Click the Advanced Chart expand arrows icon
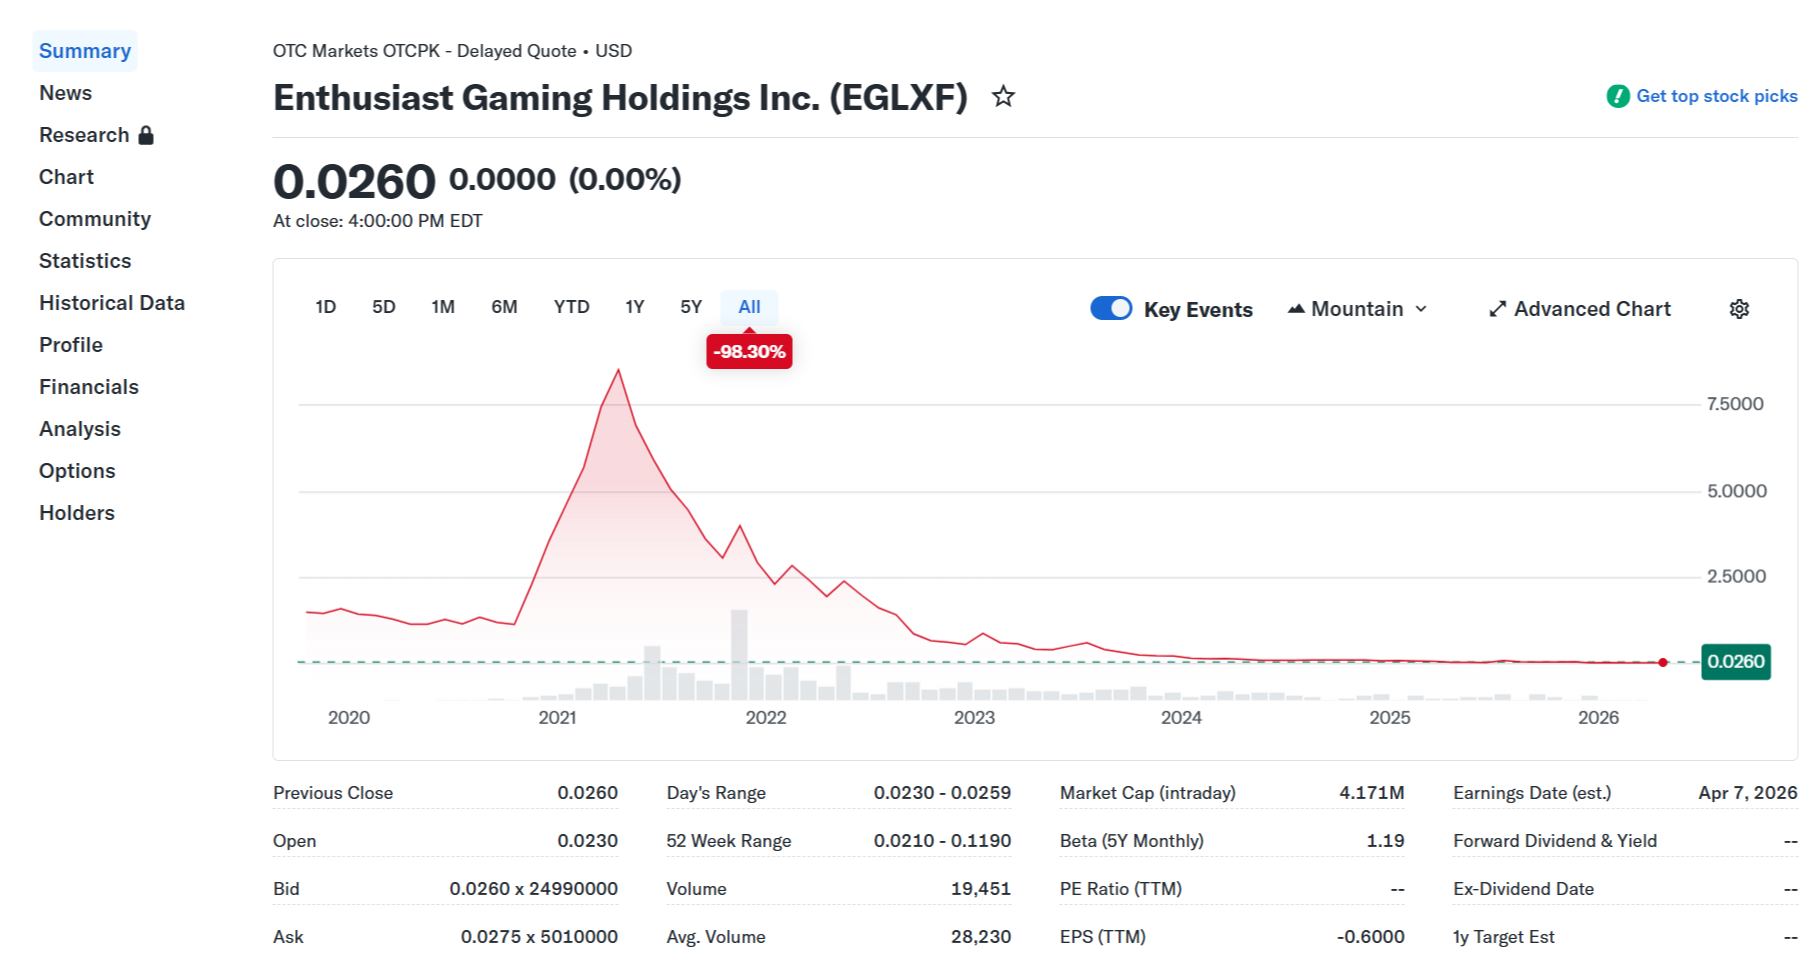The image size is (1811, 970). coord(1497,309)
